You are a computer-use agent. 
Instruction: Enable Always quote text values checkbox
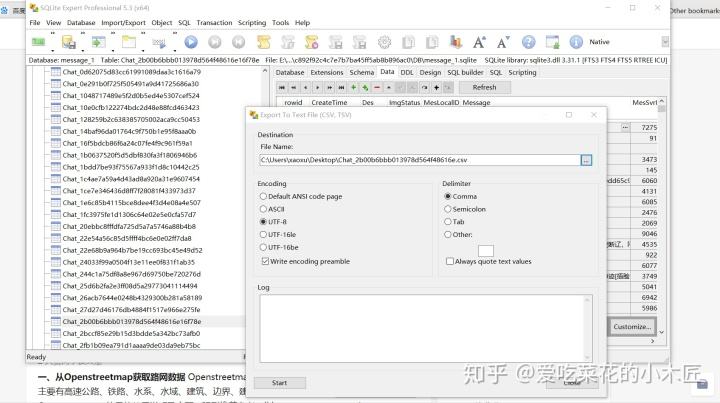pos(489,261)
